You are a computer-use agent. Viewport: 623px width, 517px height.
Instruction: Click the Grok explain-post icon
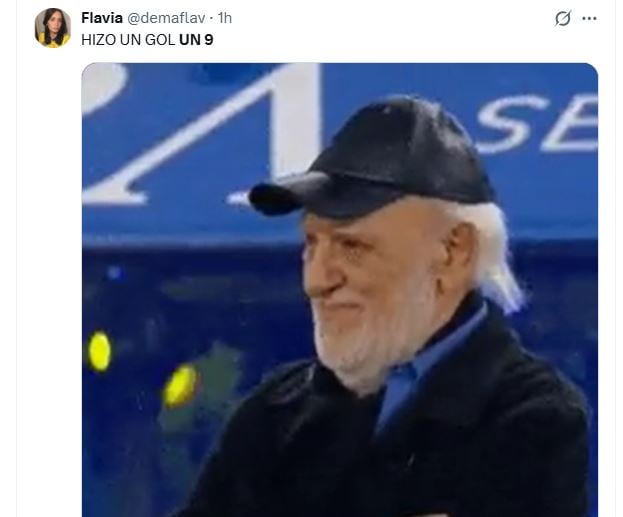point(563,18)
